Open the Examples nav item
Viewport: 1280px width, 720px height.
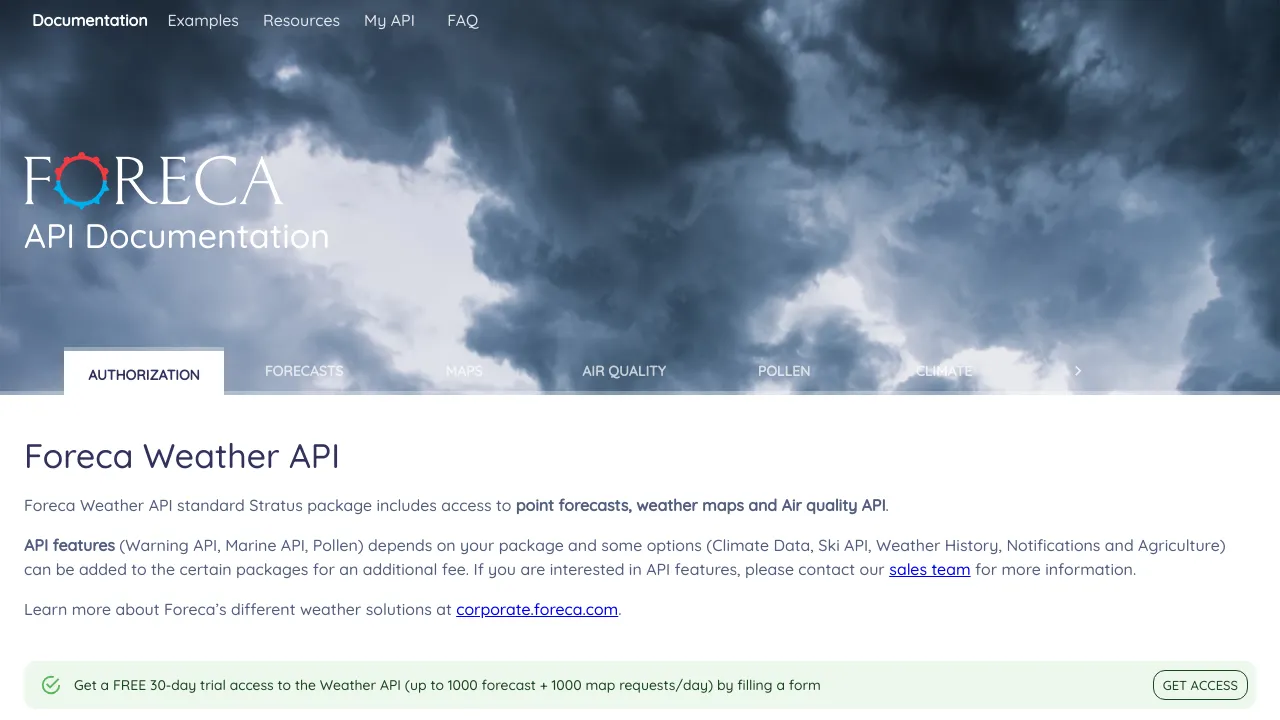pyautogui.click(x=203, y=20)
